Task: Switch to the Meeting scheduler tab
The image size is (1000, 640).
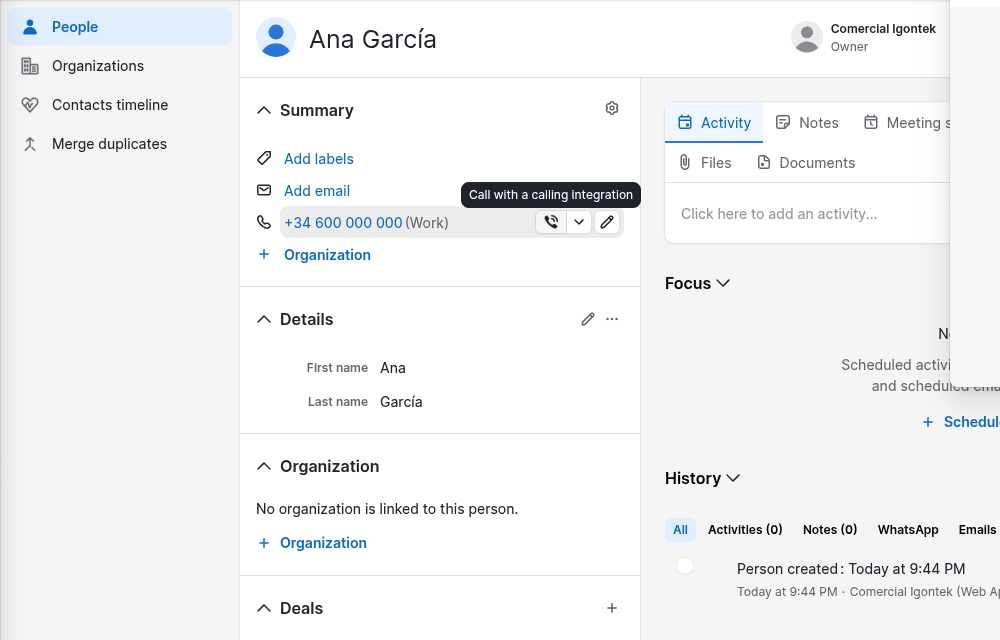Action: (x=907, y=122)
